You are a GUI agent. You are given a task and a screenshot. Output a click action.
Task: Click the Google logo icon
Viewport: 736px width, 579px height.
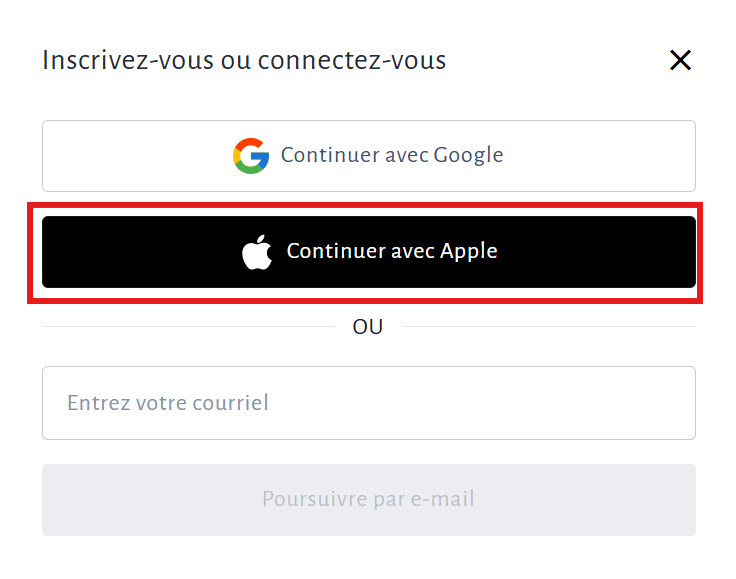click(251, 156)
